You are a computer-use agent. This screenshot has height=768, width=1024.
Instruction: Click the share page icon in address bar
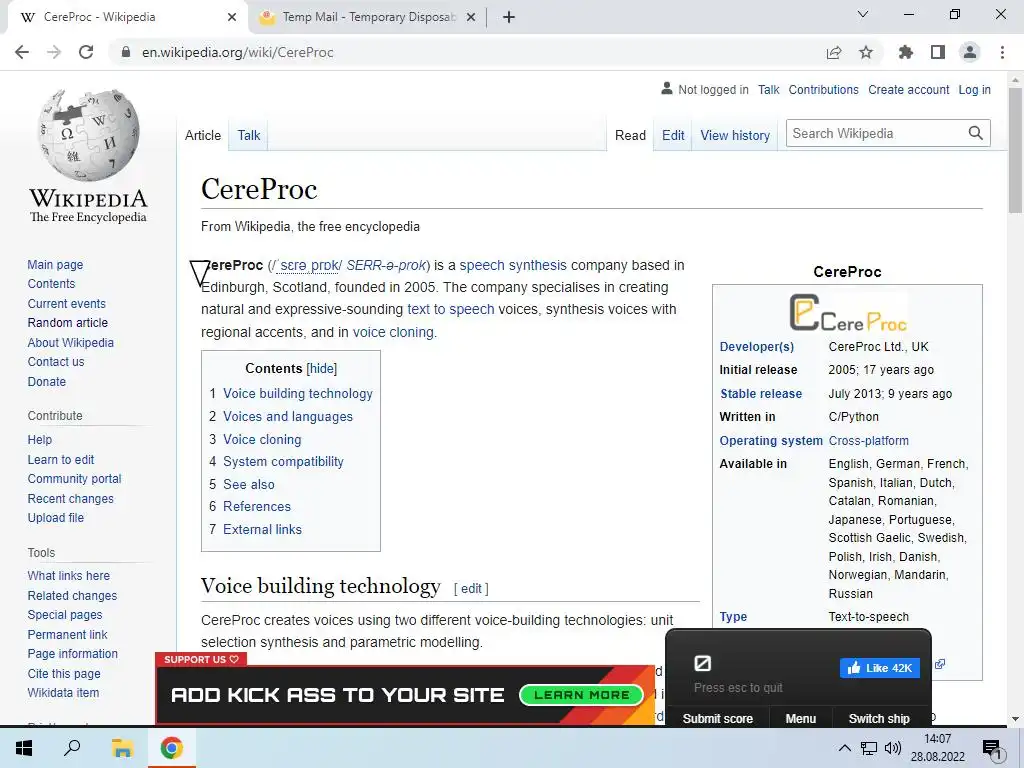click(x=834, y=52)
